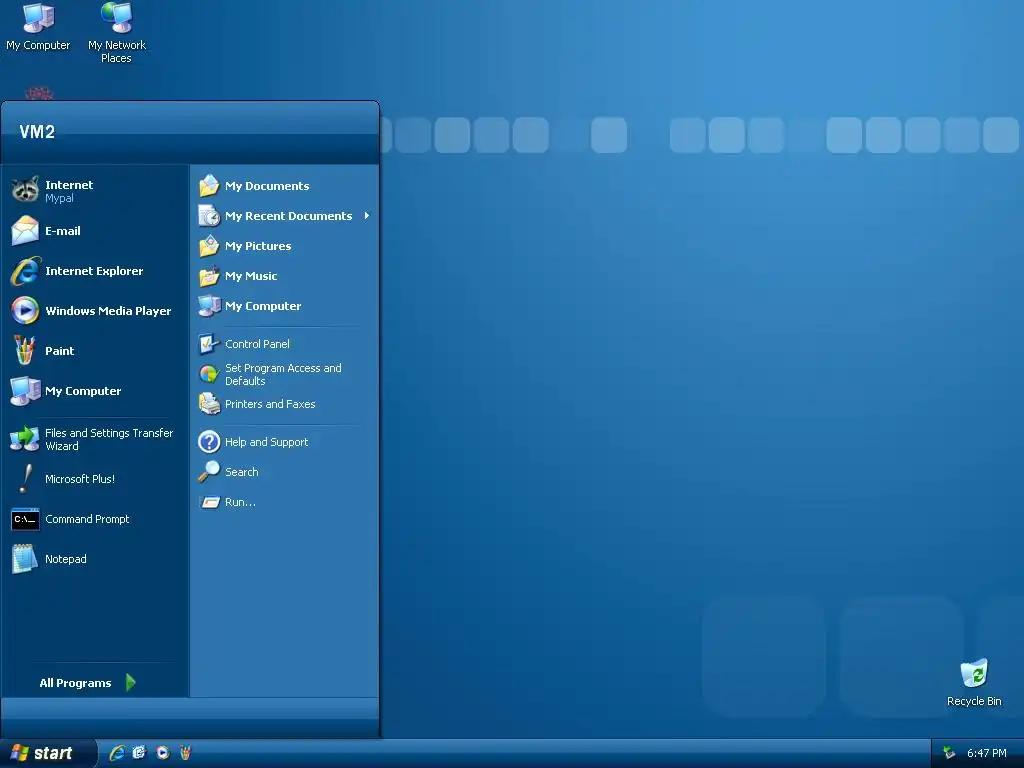The width and height of the screenshot is (1024, 768).
Task: Select Recycle Bin desktop icon
Action: pos(974,683)
